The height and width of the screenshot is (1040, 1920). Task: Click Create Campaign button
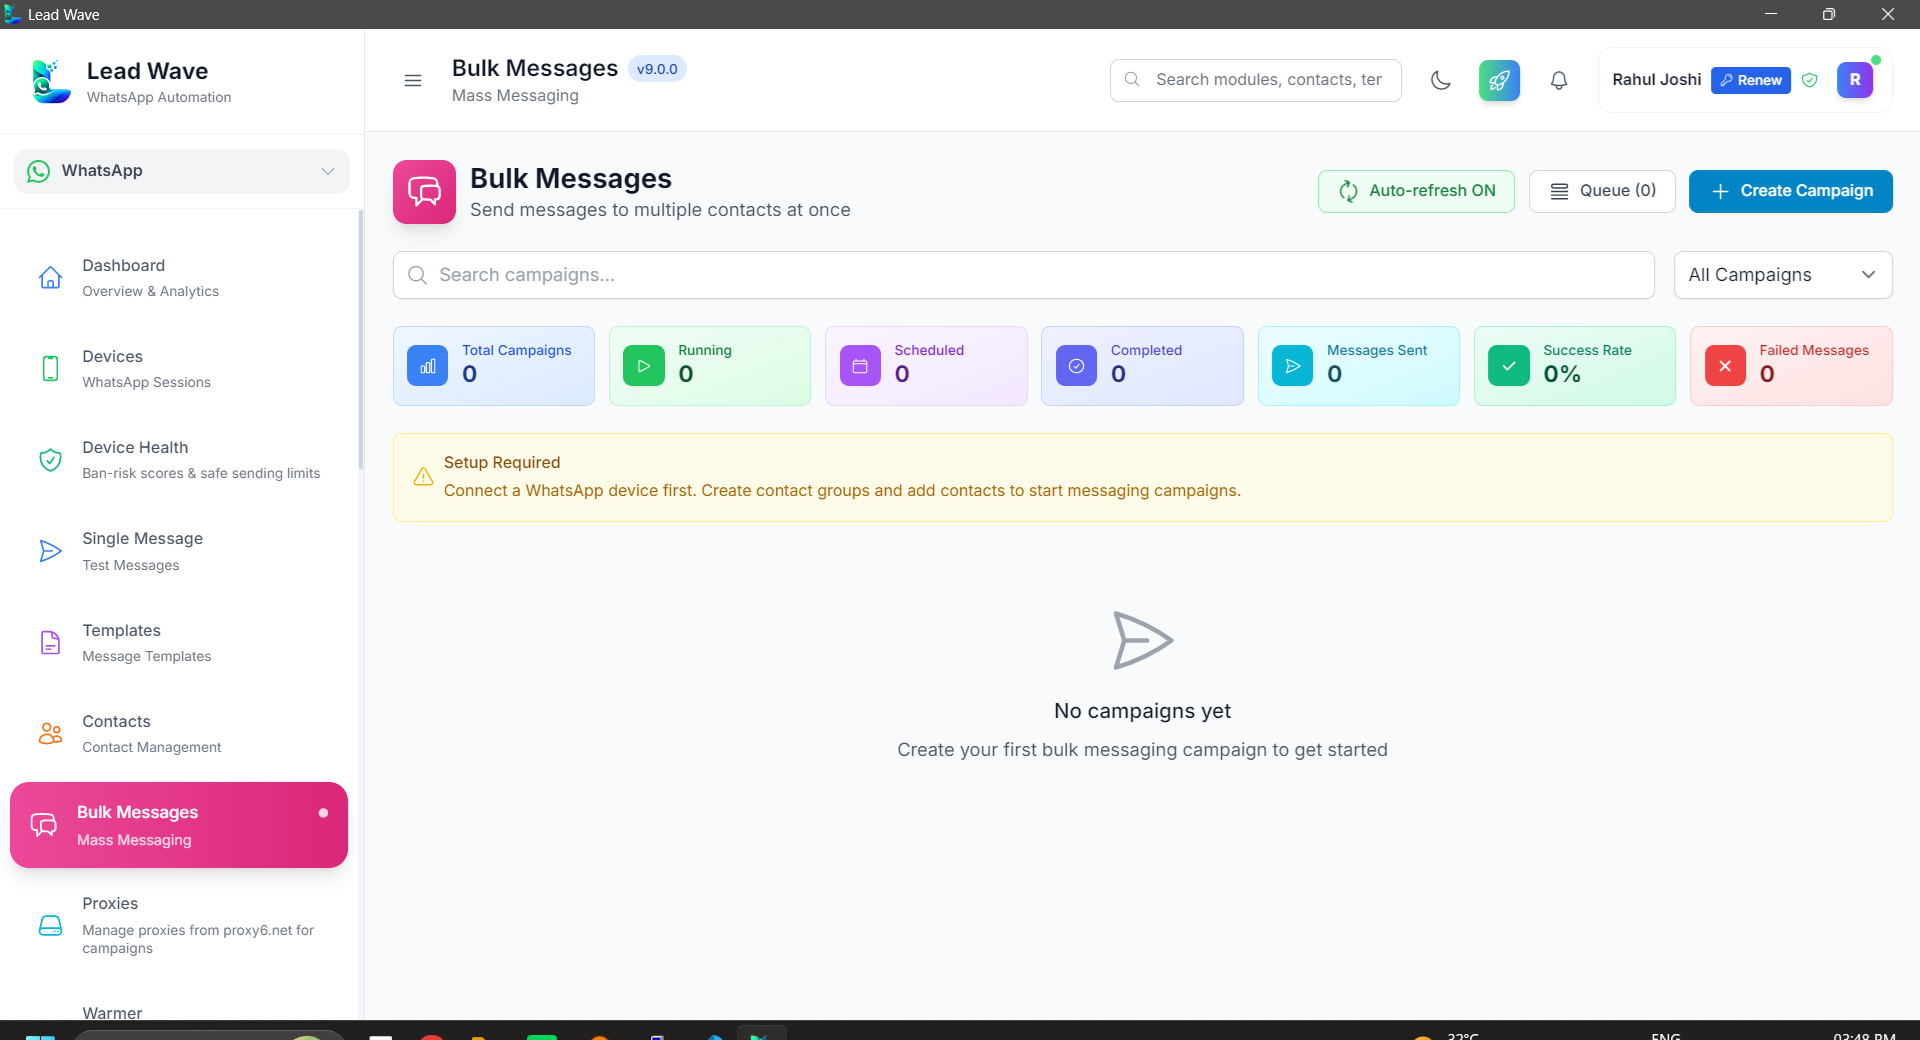coord(1791,191)
